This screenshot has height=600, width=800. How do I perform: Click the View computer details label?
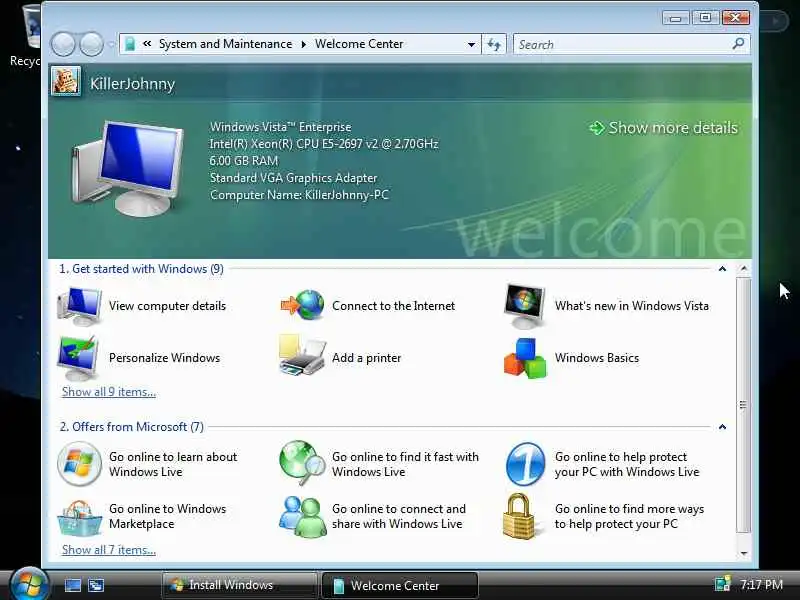[167, 306]
